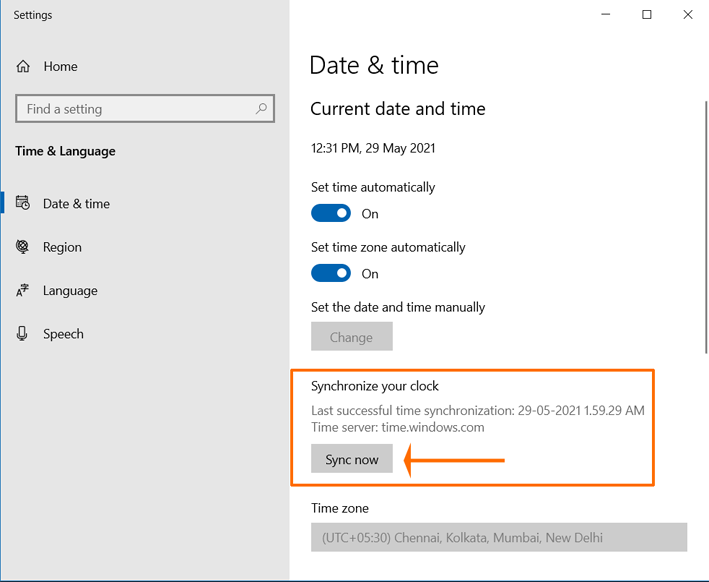The width and height of the screenshot is (709, 582).
Task: Click the Home house icon
Action: click(x=23, y=66)
